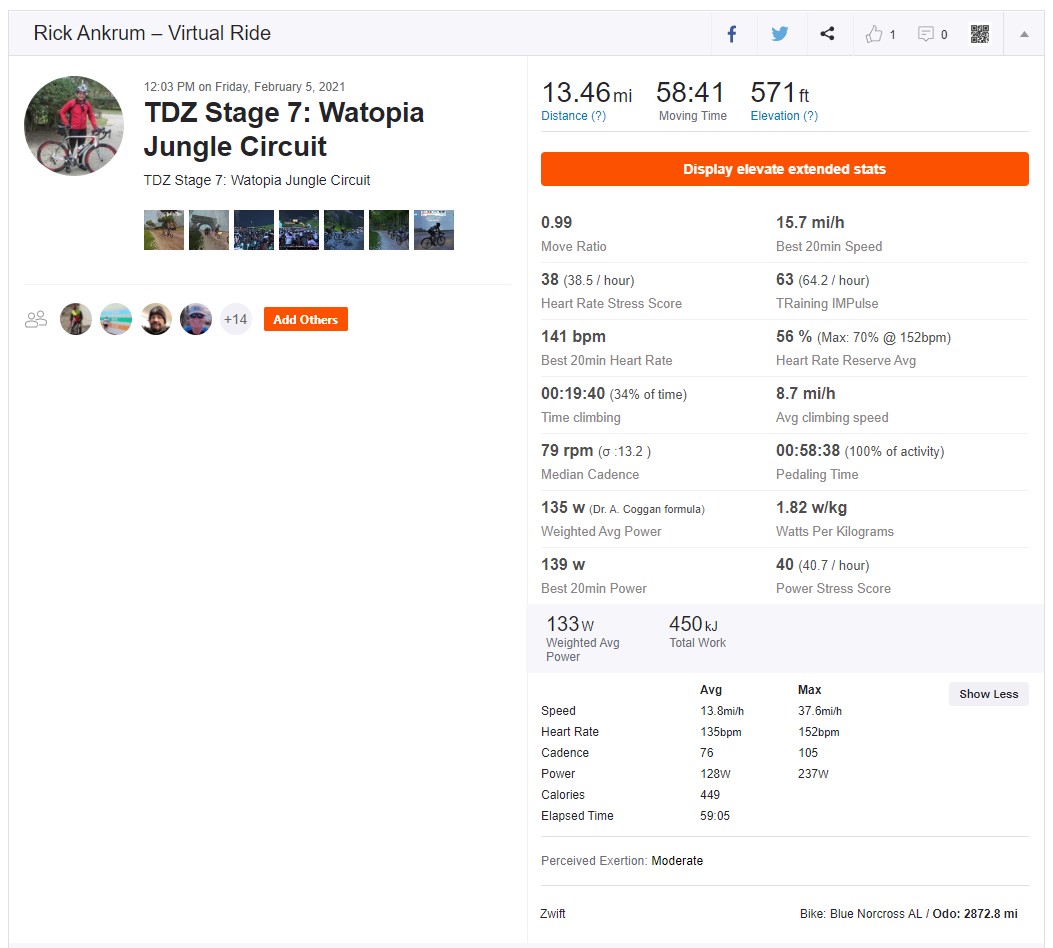The width and height of the screenshot is (1053, 948).
Task: Share activity on Facebook icon
Action: tap(732, 34)
